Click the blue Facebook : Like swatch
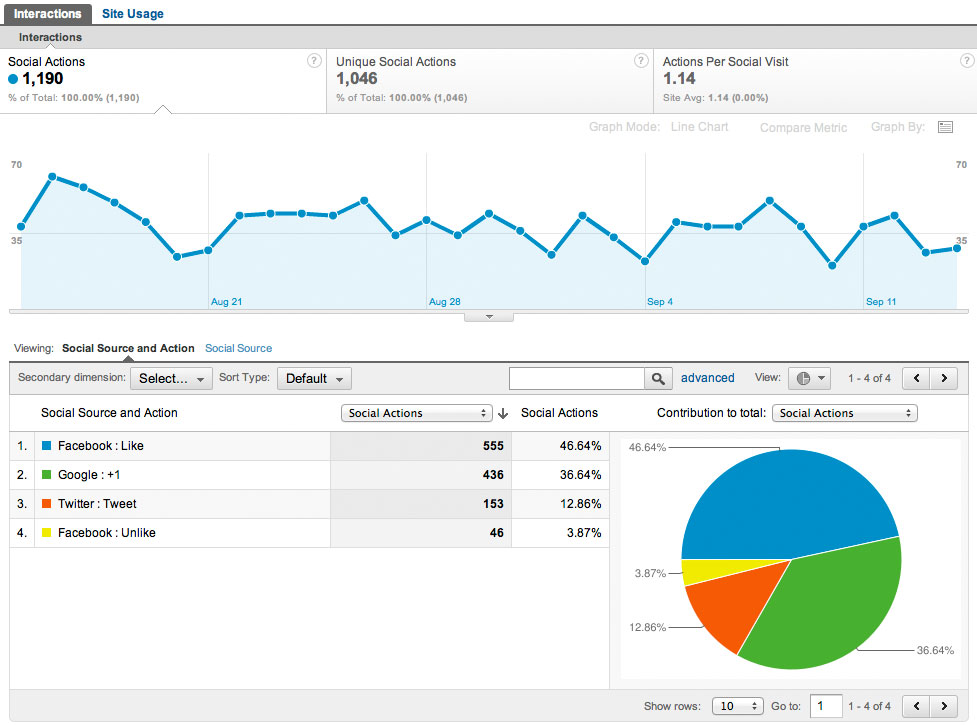Image resolution: width=977 pixels, height=725 pixels. point(46,445)
